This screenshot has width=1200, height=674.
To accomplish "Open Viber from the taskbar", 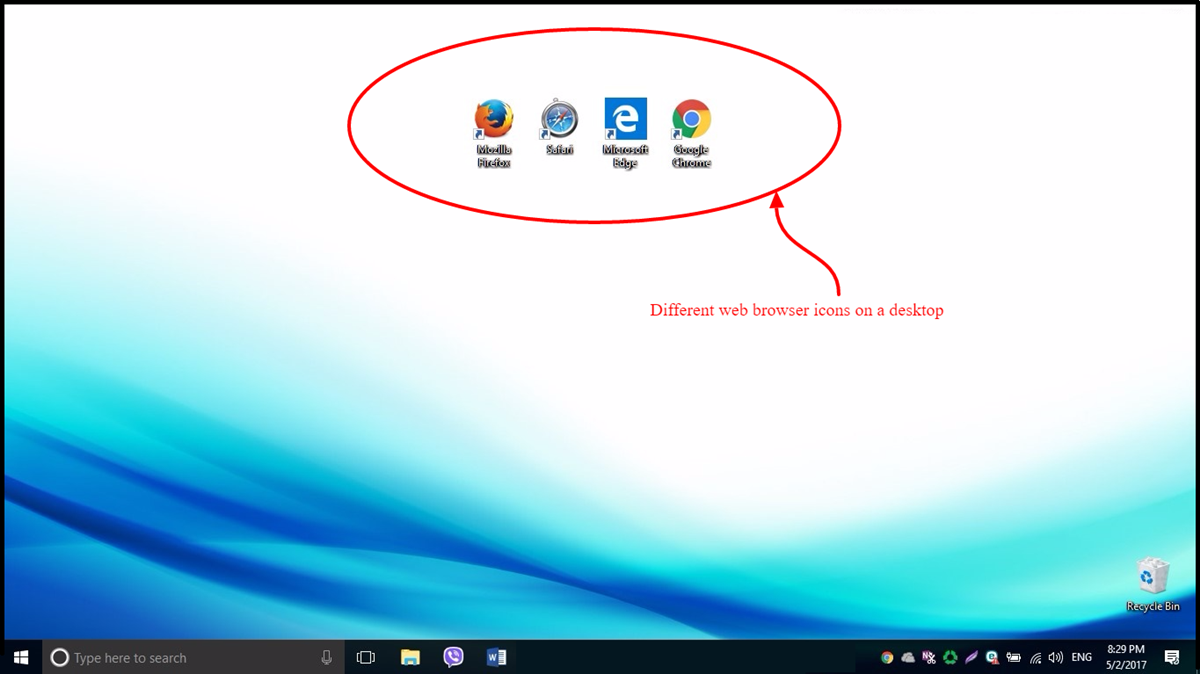I will (x=454, y=657).
